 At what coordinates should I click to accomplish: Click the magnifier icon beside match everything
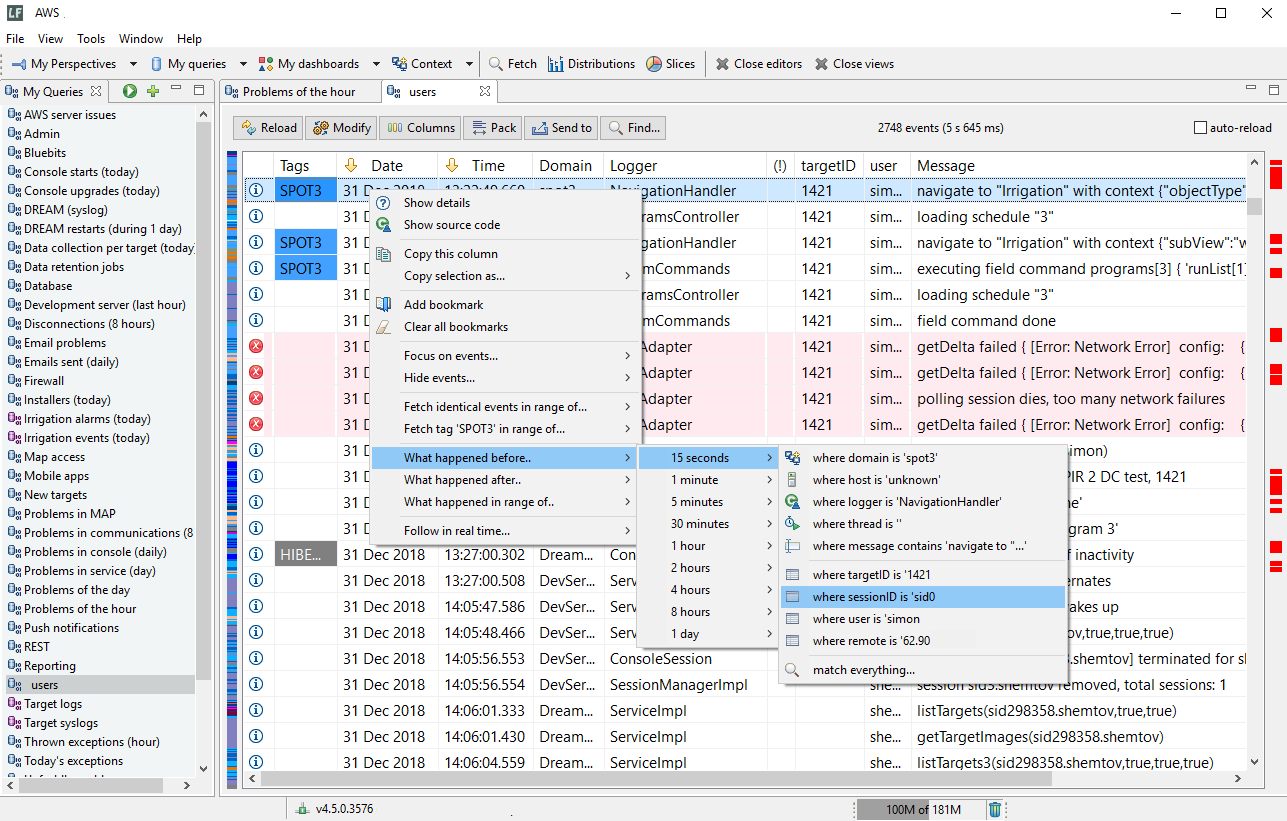[x=793, y=670]
